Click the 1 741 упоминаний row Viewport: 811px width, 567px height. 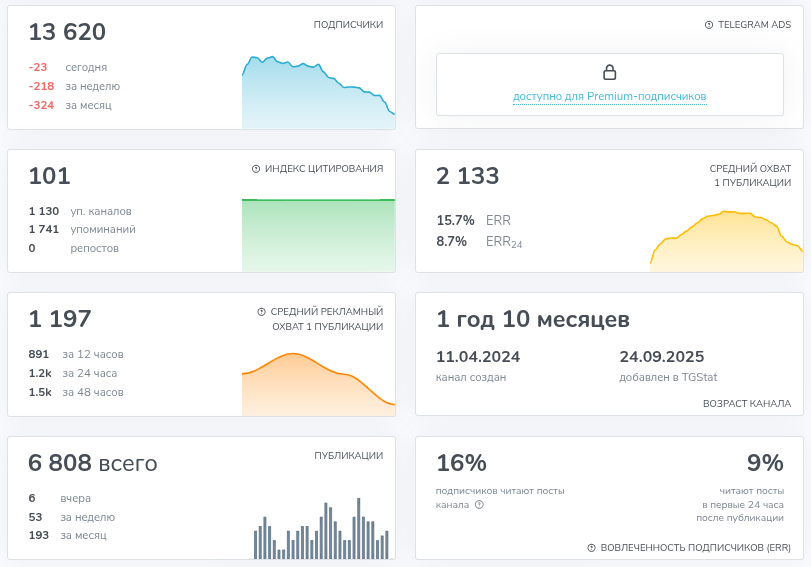click(82, 229)
